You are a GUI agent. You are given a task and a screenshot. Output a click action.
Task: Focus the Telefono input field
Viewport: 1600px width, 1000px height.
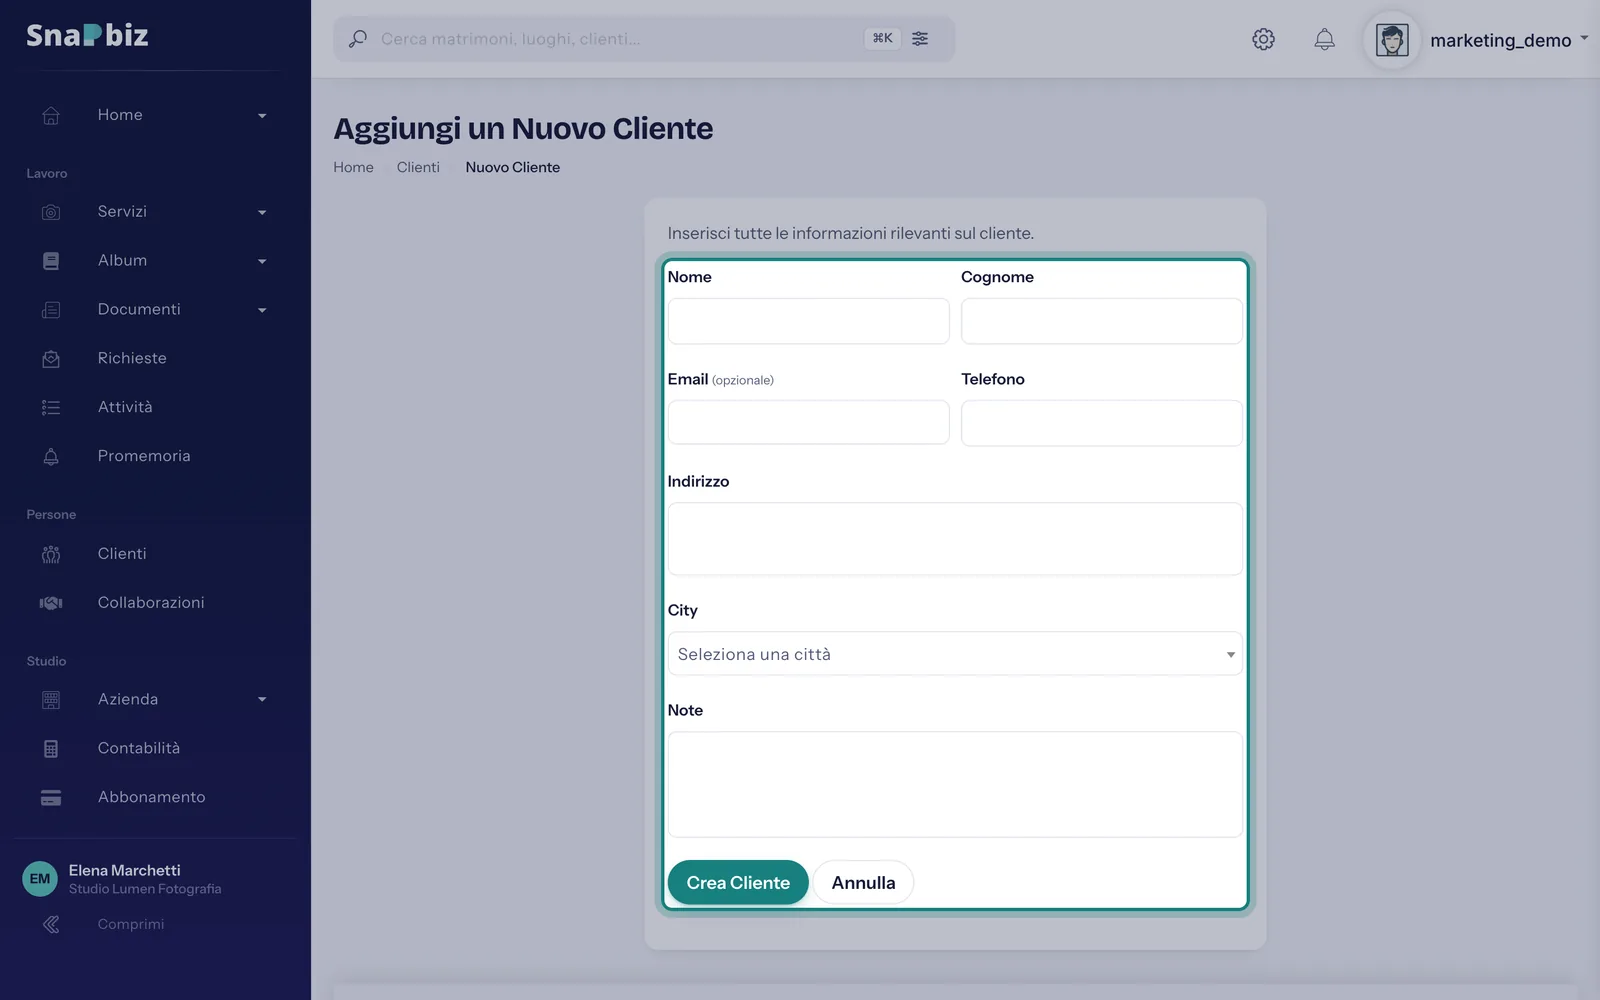point(1102,423)
